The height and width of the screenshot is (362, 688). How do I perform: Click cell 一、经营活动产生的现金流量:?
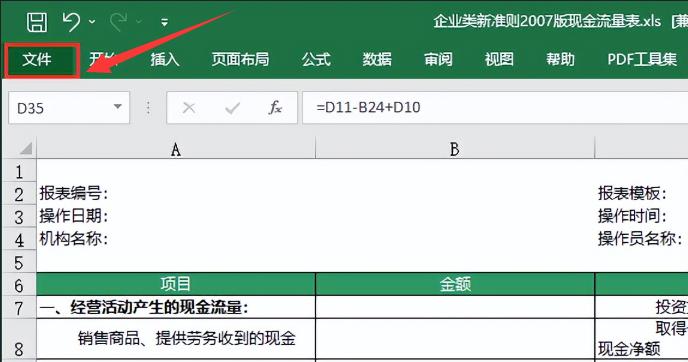click(x=176, y=307)
